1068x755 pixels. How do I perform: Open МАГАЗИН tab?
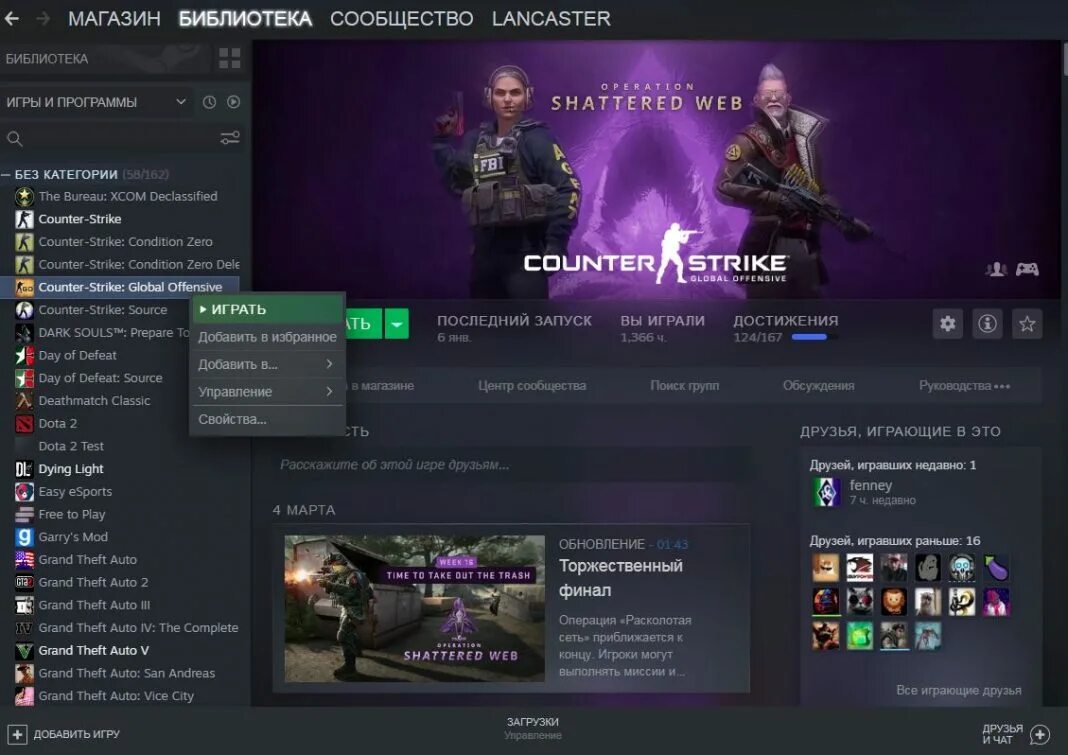pyautogui.click(x=114, y=18)
